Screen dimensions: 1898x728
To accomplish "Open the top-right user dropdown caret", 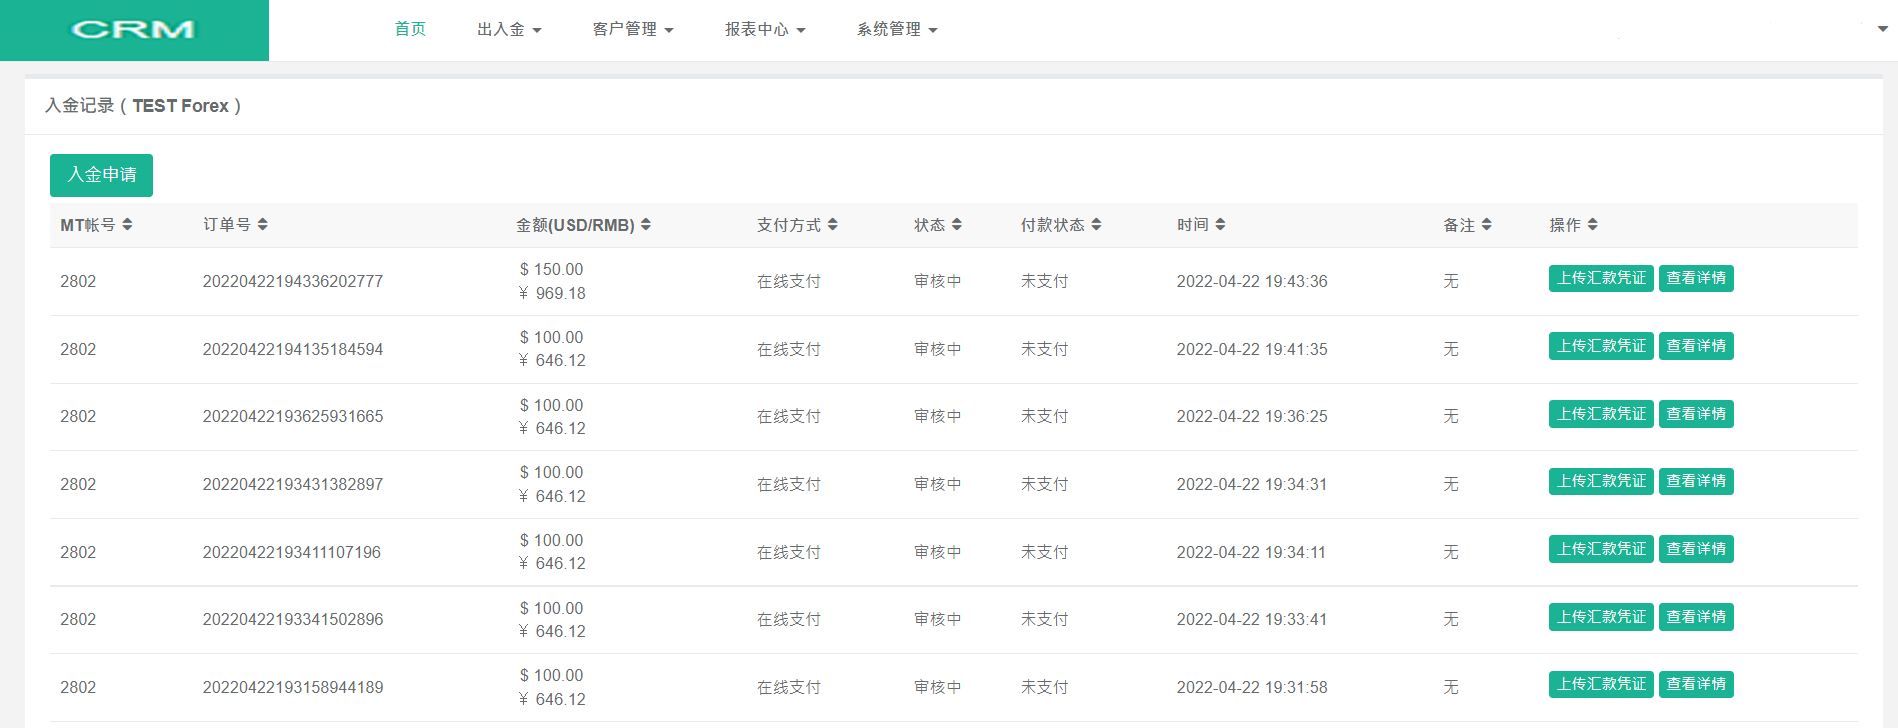I will [1882, 29].
